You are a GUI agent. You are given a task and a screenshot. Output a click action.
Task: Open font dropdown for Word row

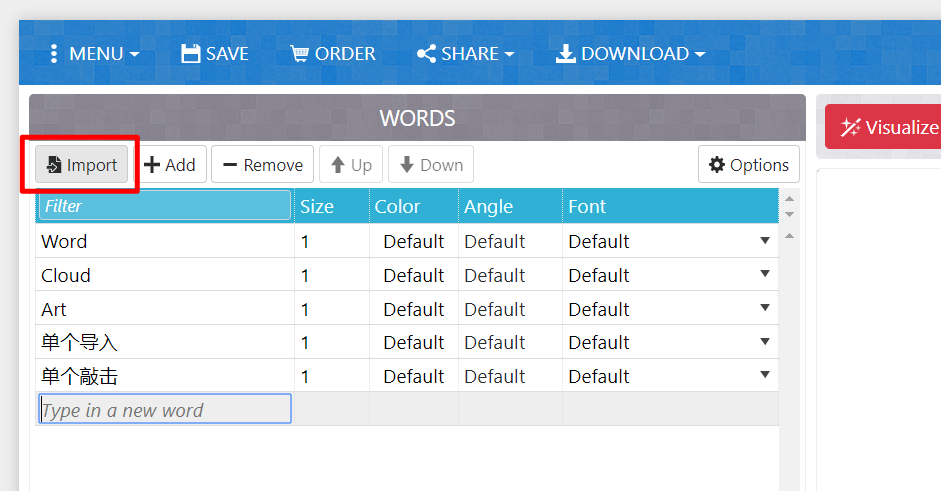tap(765, 241)
